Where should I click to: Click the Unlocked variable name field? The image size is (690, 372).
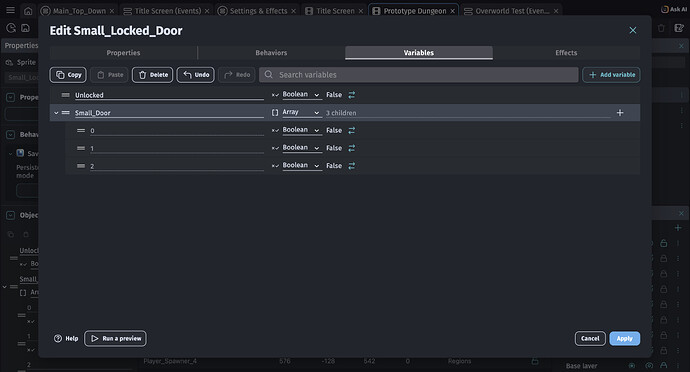pyautogui.click(x=169, y=95)
